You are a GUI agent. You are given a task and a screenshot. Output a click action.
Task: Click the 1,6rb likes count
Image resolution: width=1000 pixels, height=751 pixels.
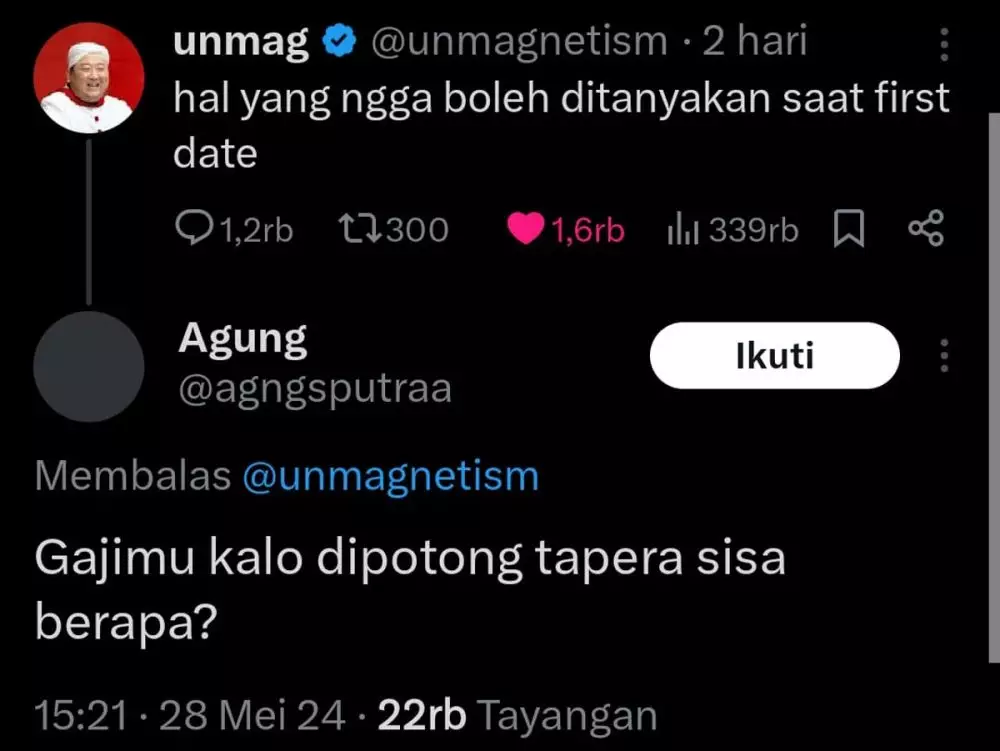[x=588, y=228]
